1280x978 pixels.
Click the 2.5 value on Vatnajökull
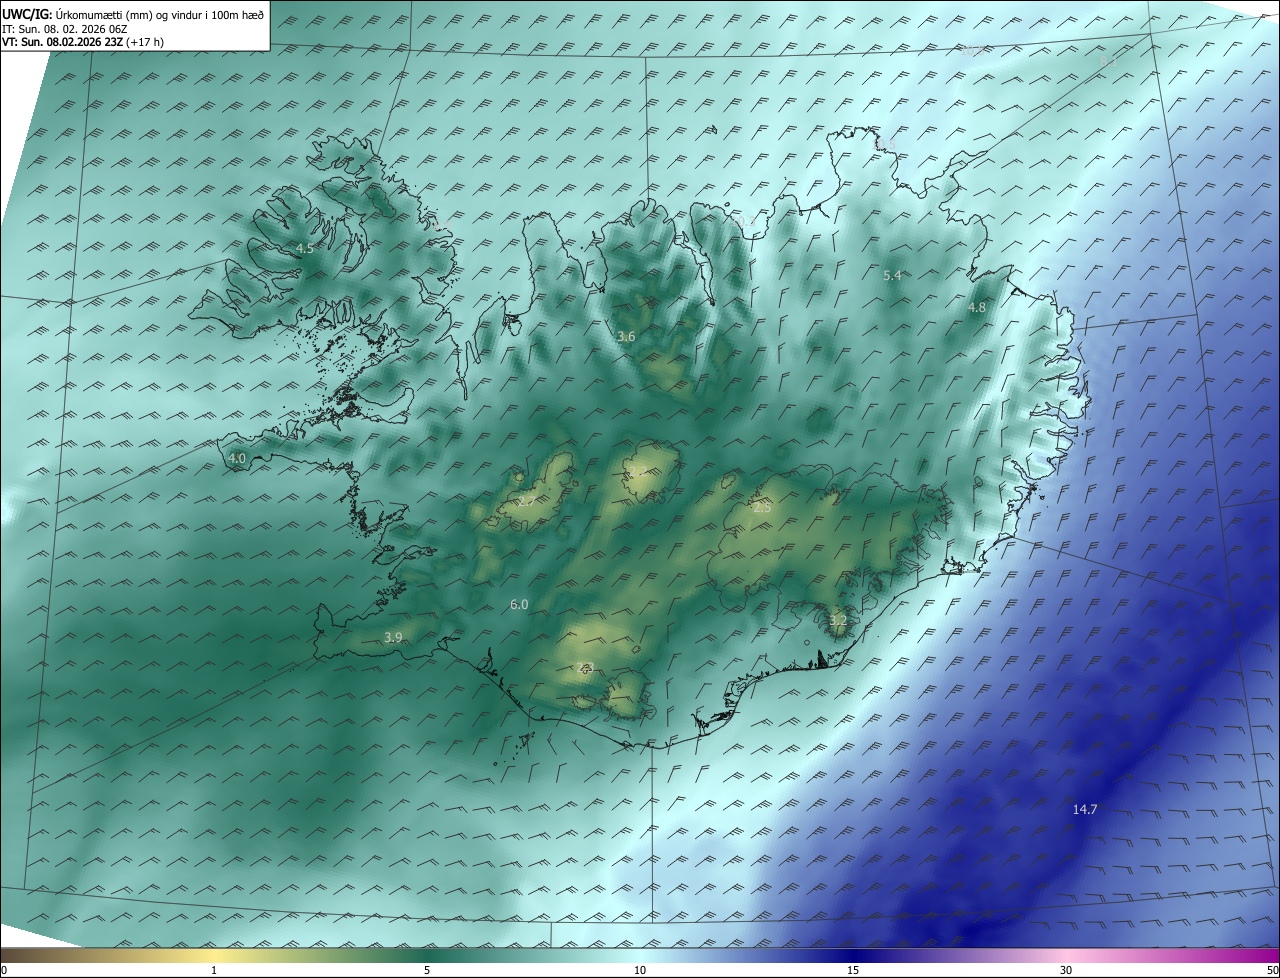(x=762, y=508)
